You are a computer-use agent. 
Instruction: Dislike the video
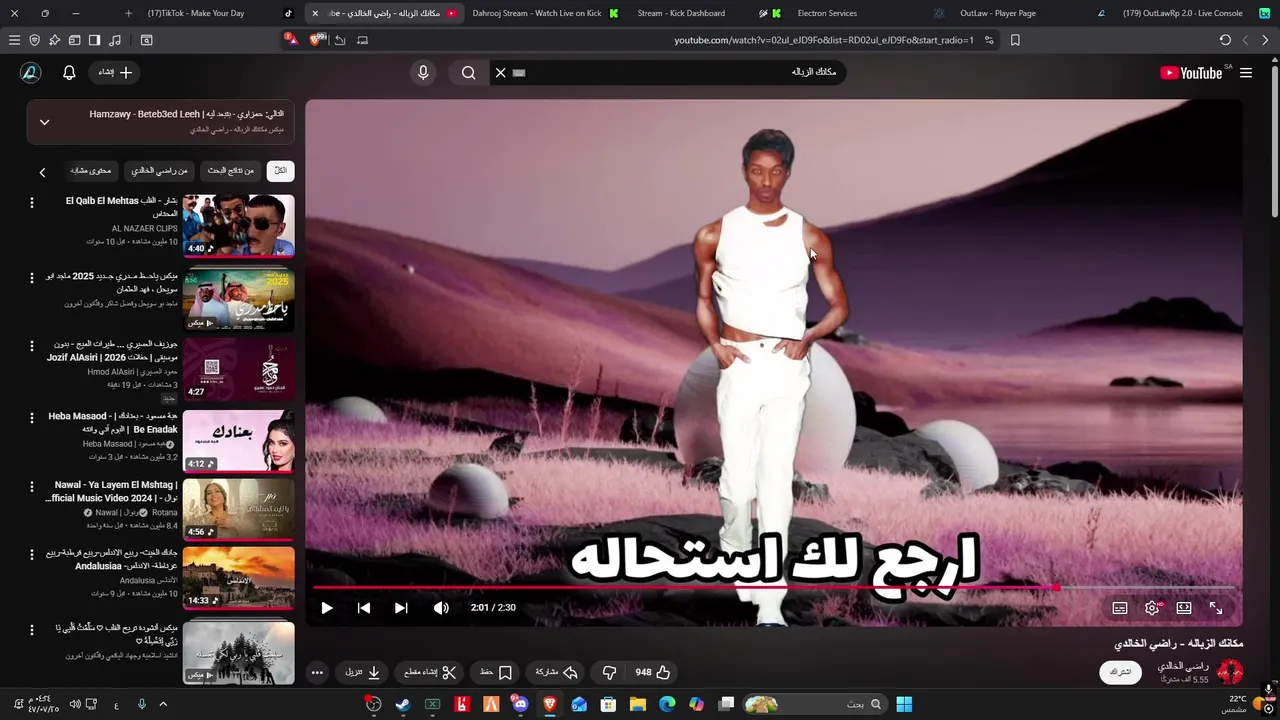point(609,673)
